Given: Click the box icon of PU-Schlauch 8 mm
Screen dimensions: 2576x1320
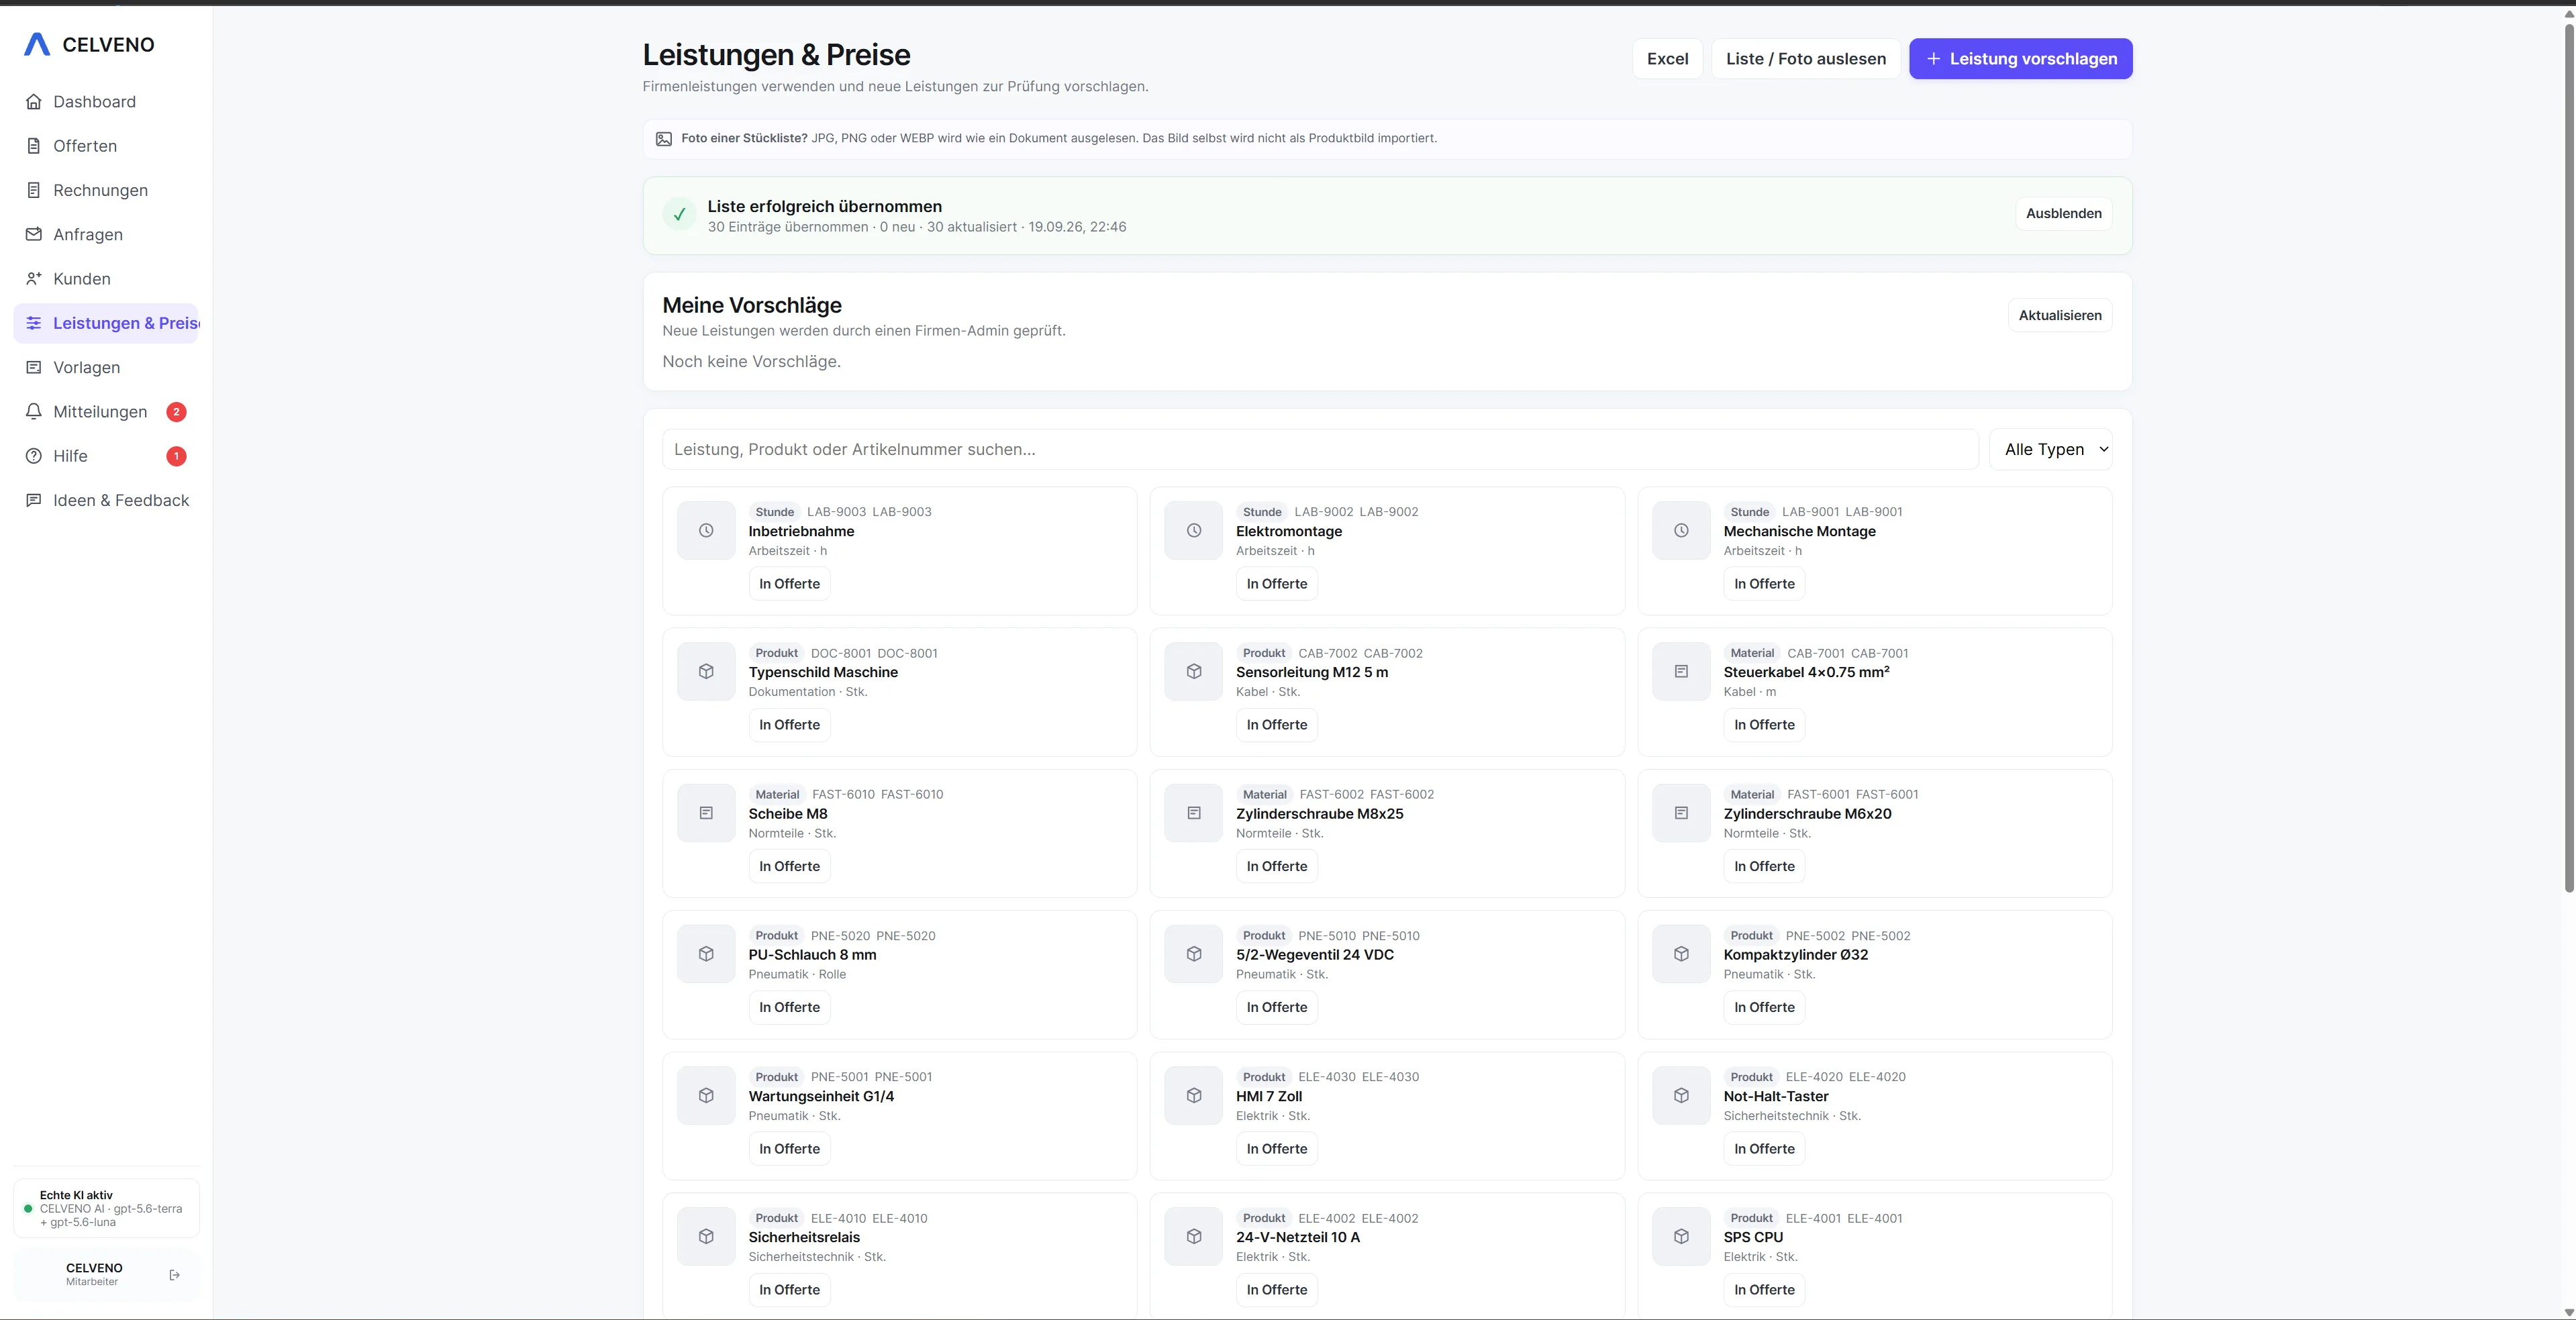Looking at the screenshot, I should click(x=706, y=954).
